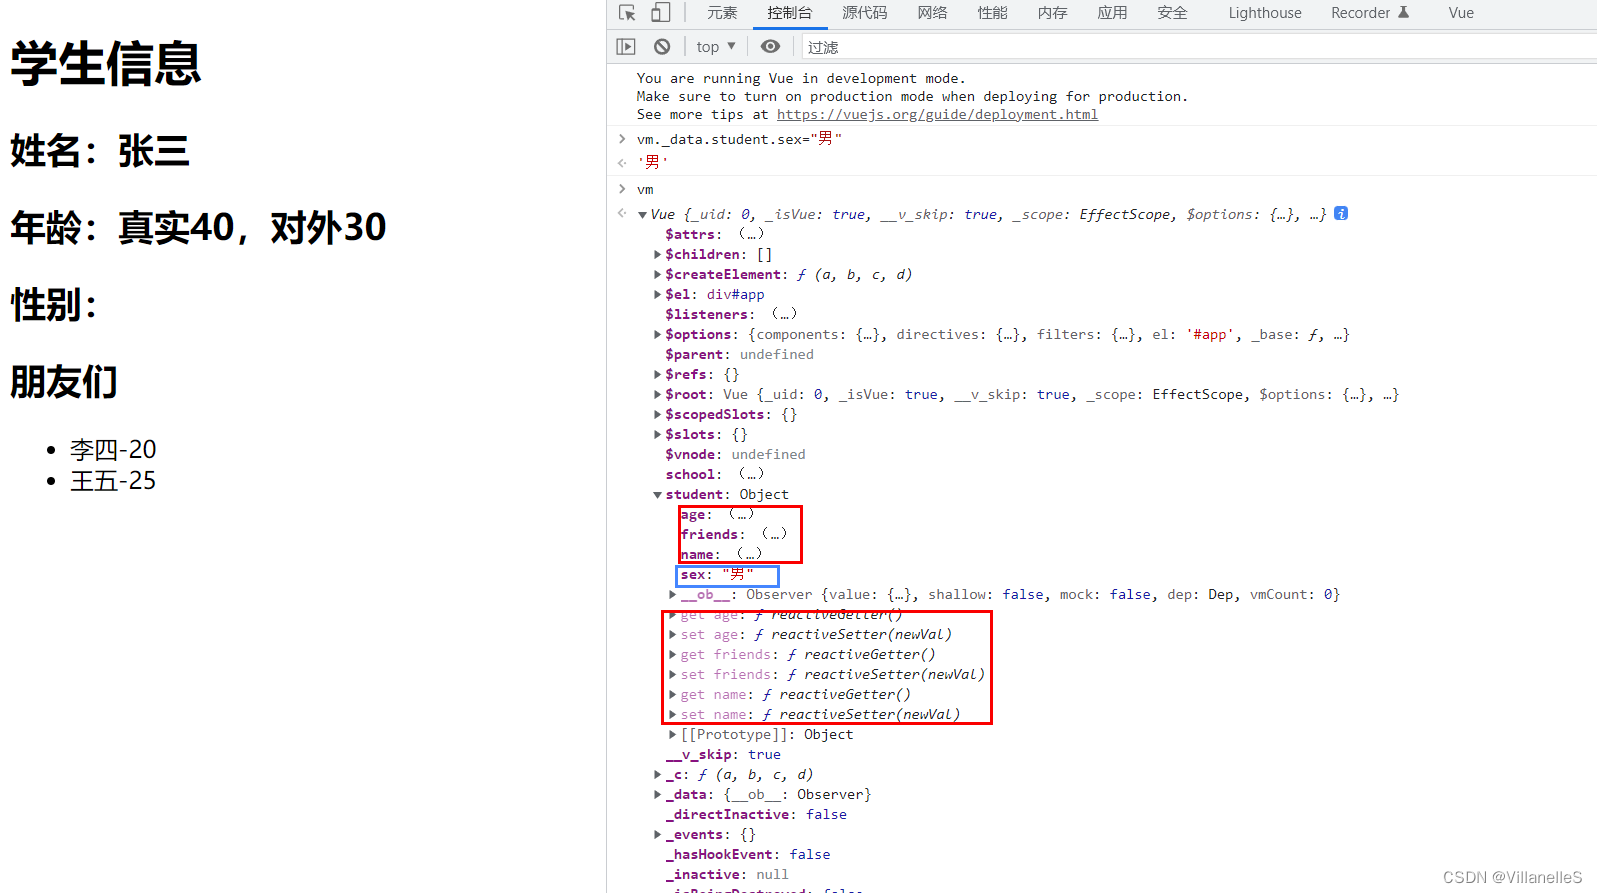Click the 过滤 filter input field
Screen dimensions: 1597x893
tap(1198, 46)
